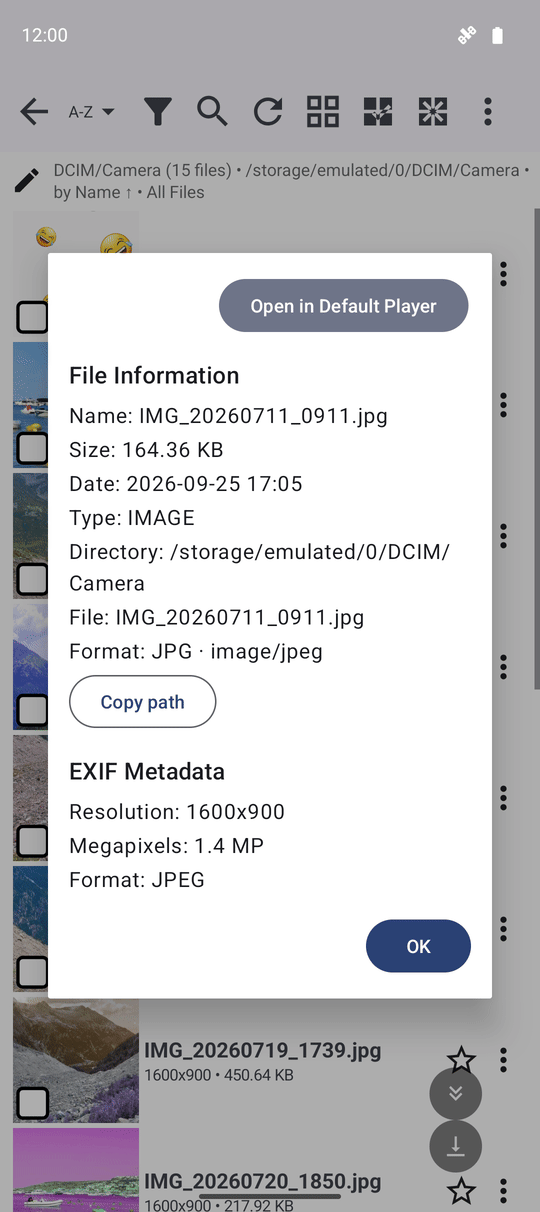Copy path of the image file

tap(142, 702)
